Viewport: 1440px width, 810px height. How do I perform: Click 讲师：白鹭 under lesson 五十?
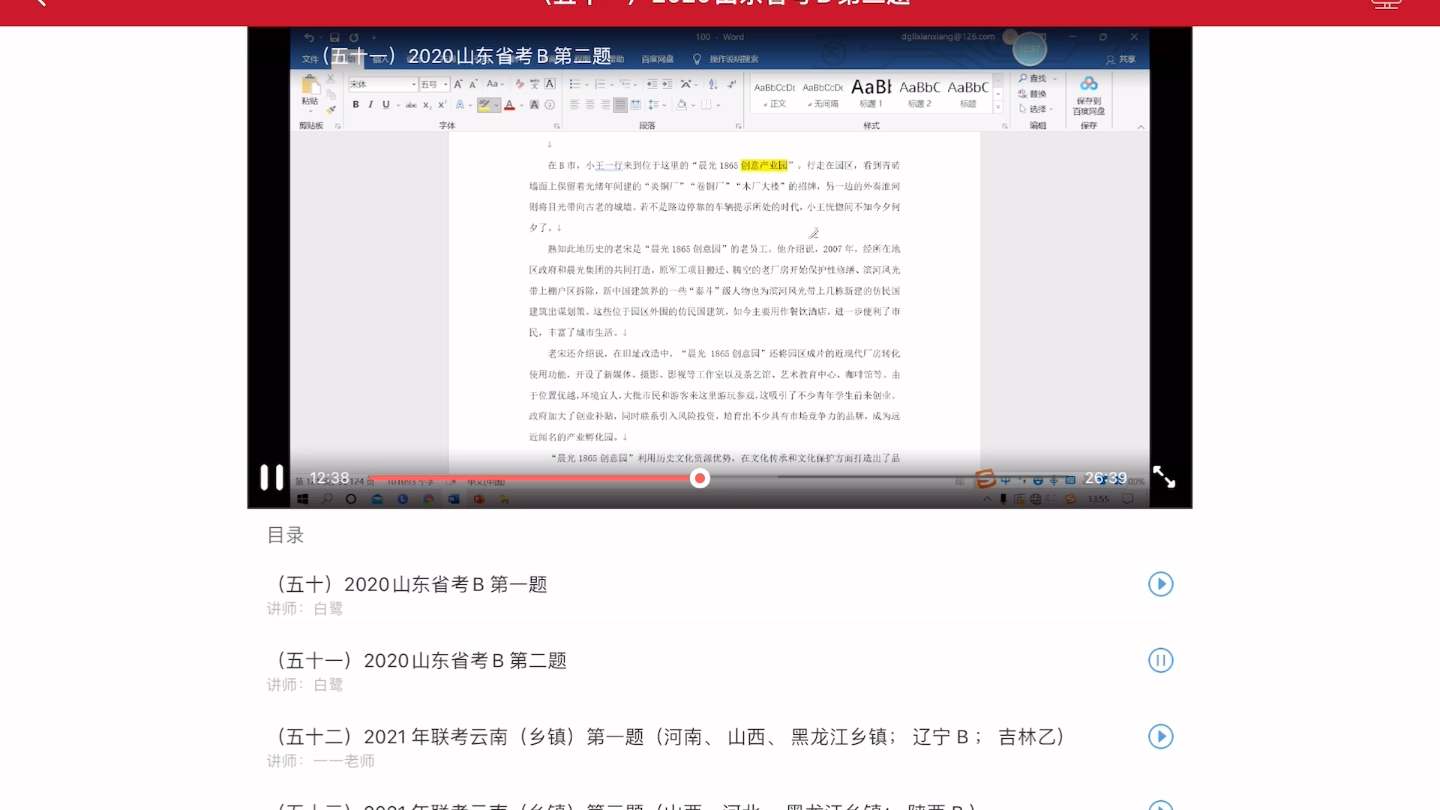[305, 608]
